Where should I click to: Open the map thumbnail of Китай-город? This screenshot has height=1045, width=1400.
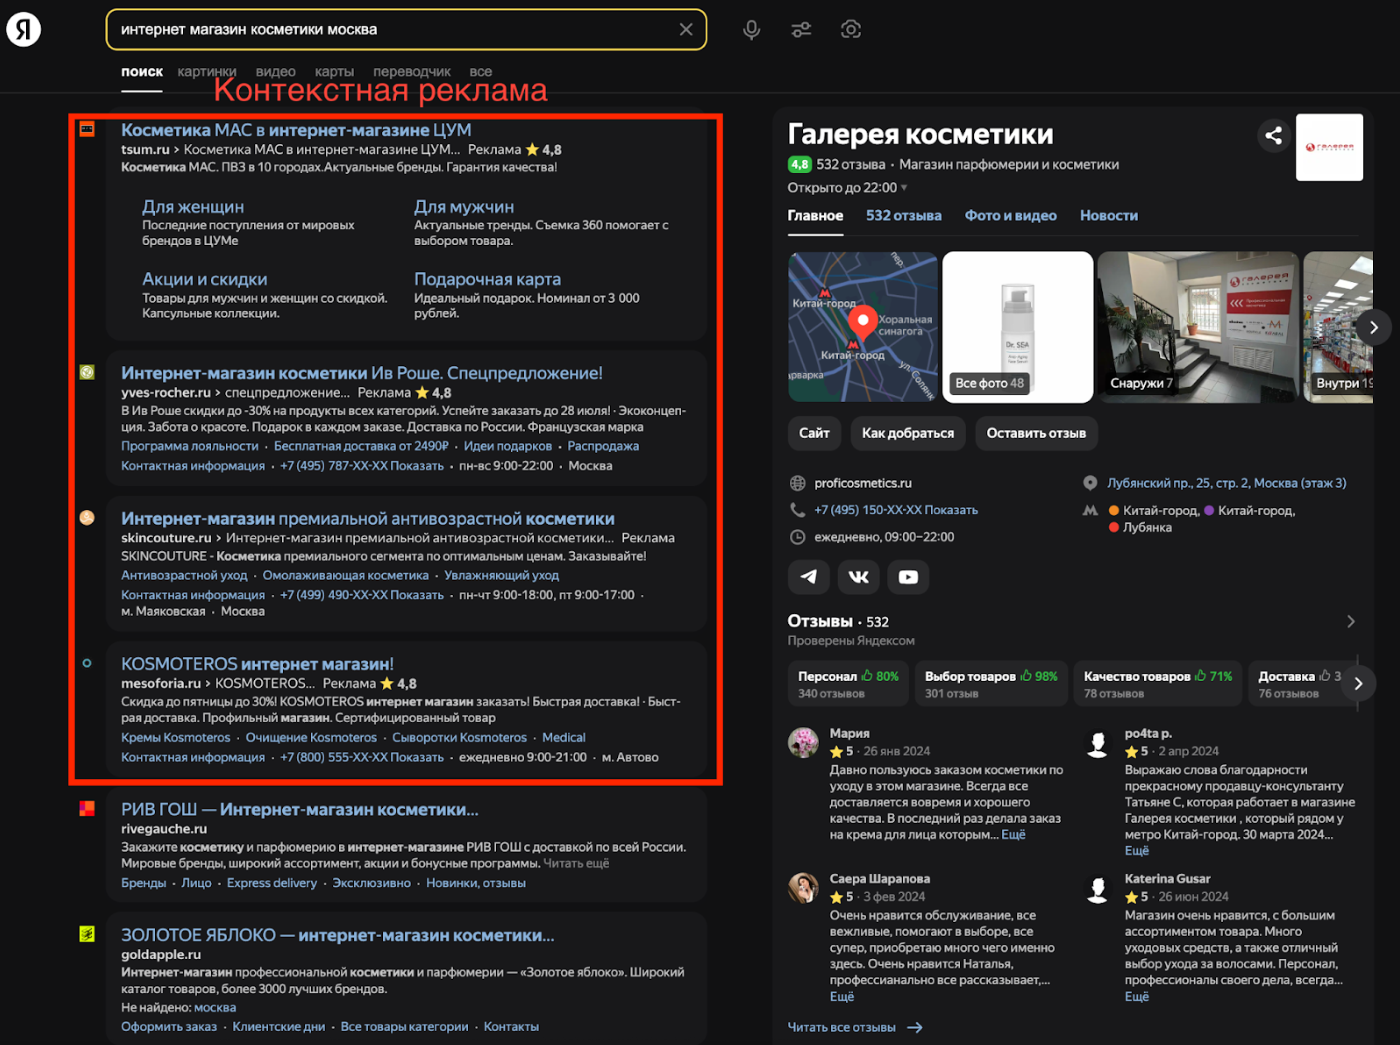point(863,327)
